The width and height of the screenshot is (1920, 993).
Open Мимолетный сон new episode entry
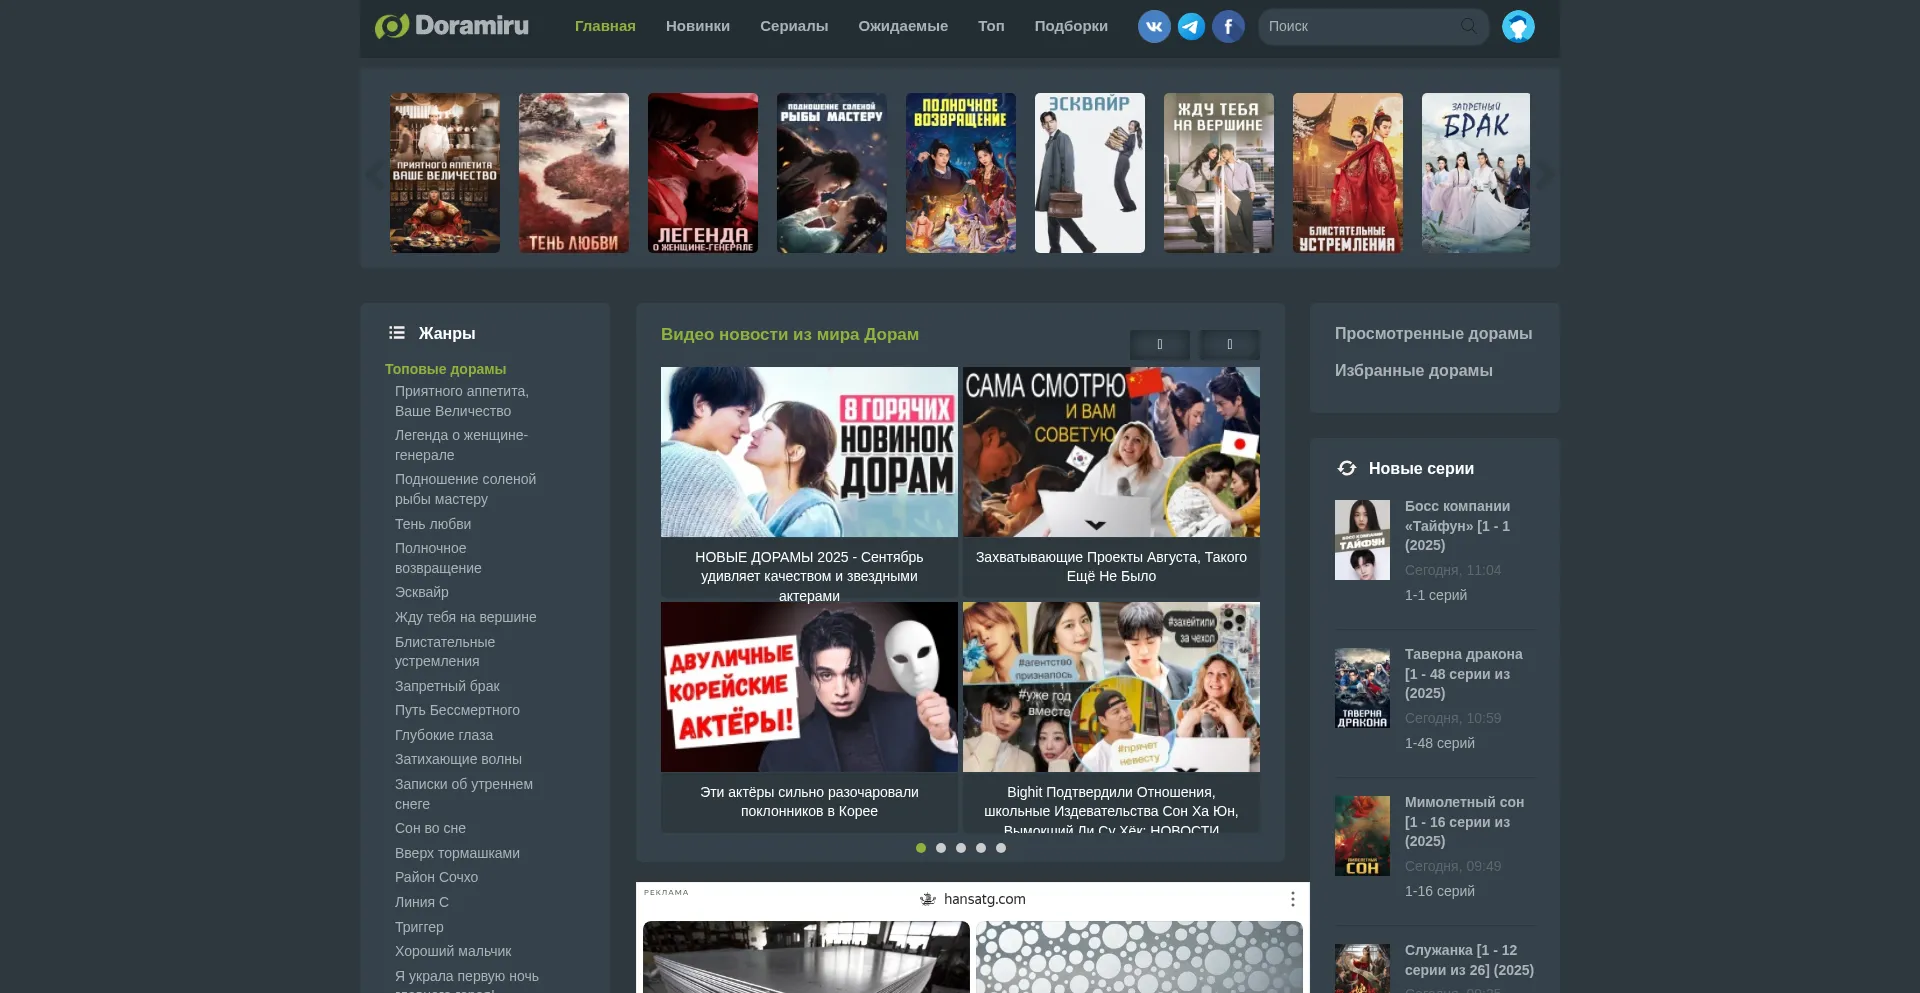click(1464, 822)
